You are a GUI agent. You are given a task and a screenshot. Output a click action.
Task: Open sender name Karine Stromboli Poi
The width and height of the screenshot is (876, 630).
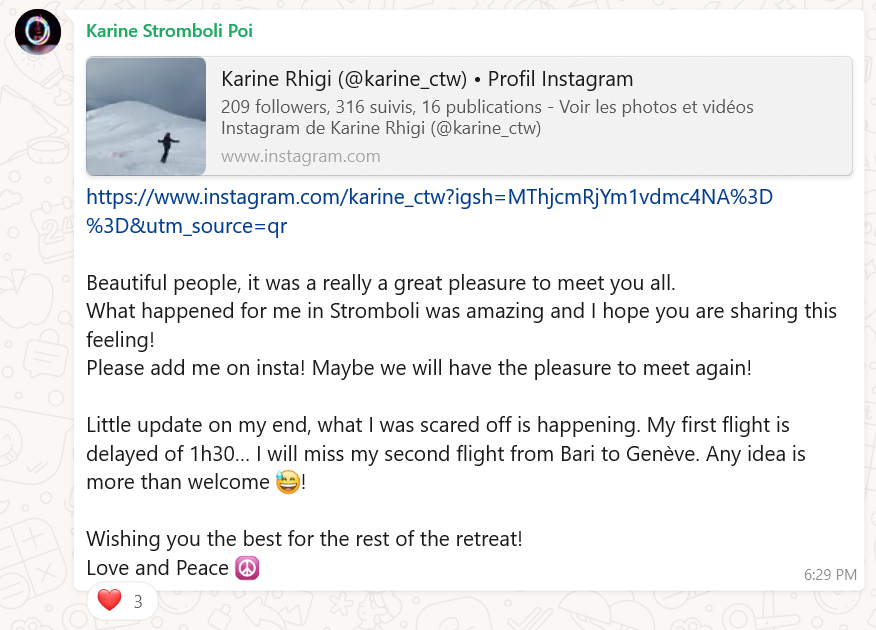click(169, 31)
